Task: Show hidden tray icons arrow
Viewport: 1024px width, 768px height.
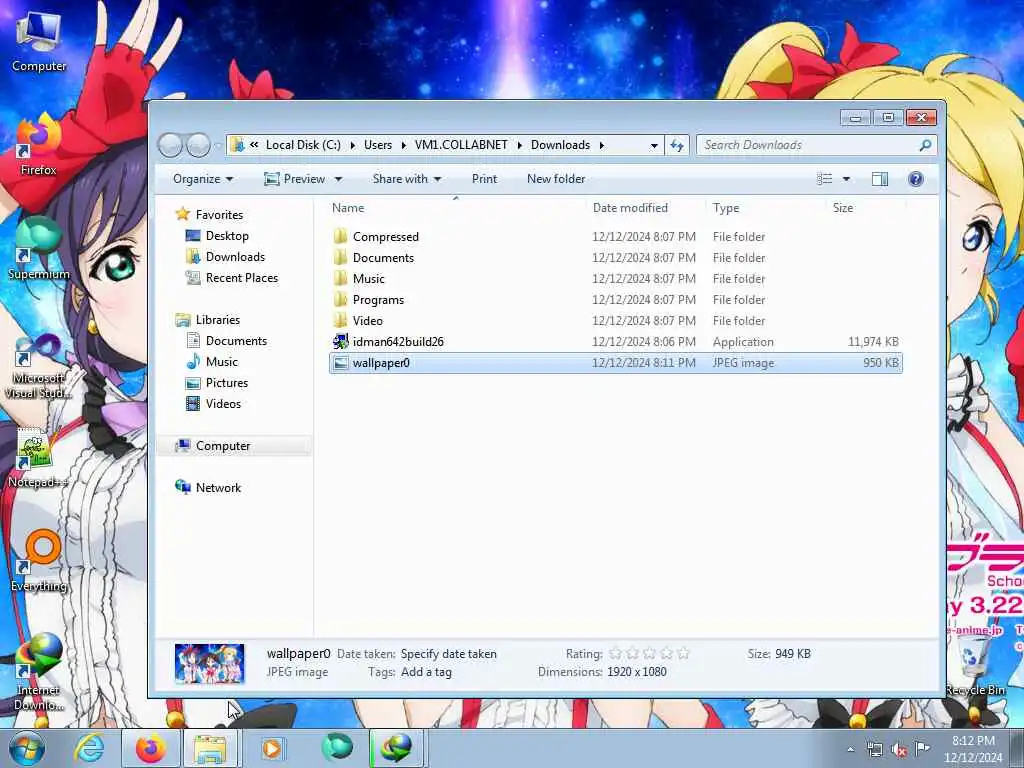Action: point(850,750)
